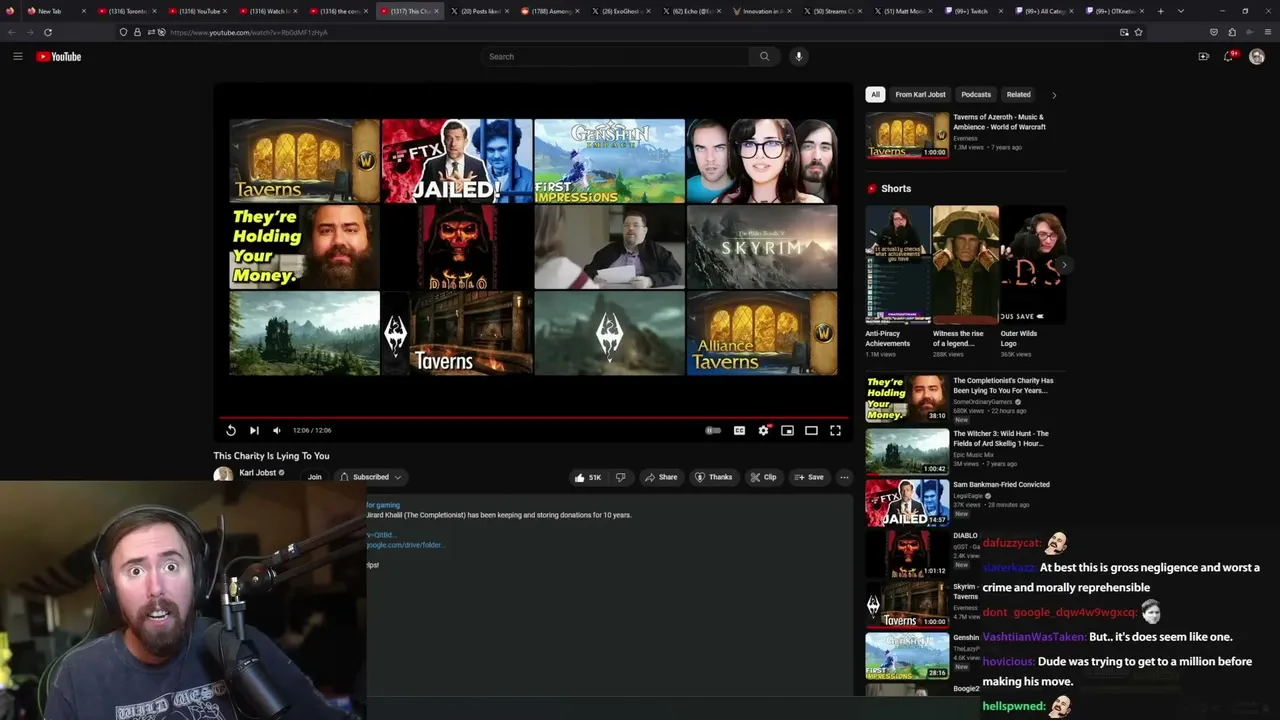Select the Alliance Taverns end-screen thumbnail
This screenshot has height=720, width=1280.
click(x=762, y=333)
